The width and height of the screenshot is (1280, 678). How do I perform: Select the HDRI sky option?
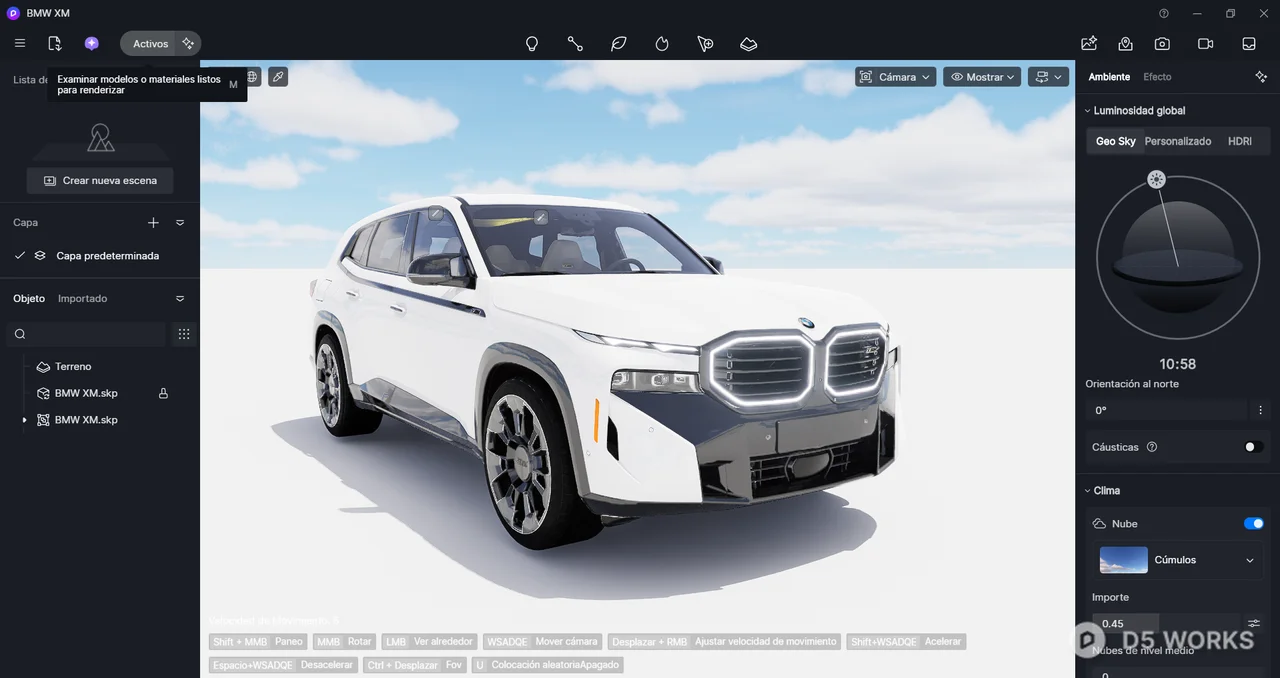pyautogui.click(x=1239, y=141)
